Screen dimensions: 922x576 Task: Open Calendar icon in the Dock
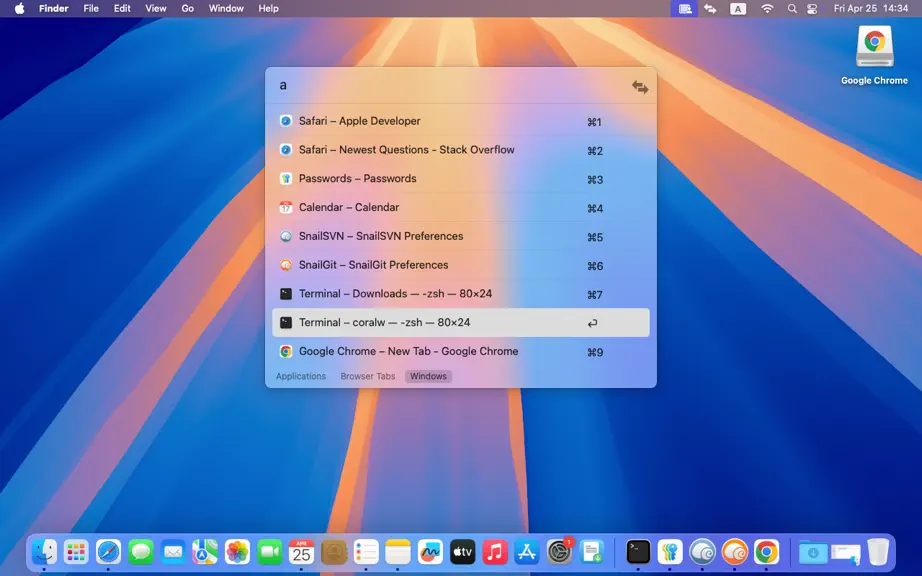(302, 552)
